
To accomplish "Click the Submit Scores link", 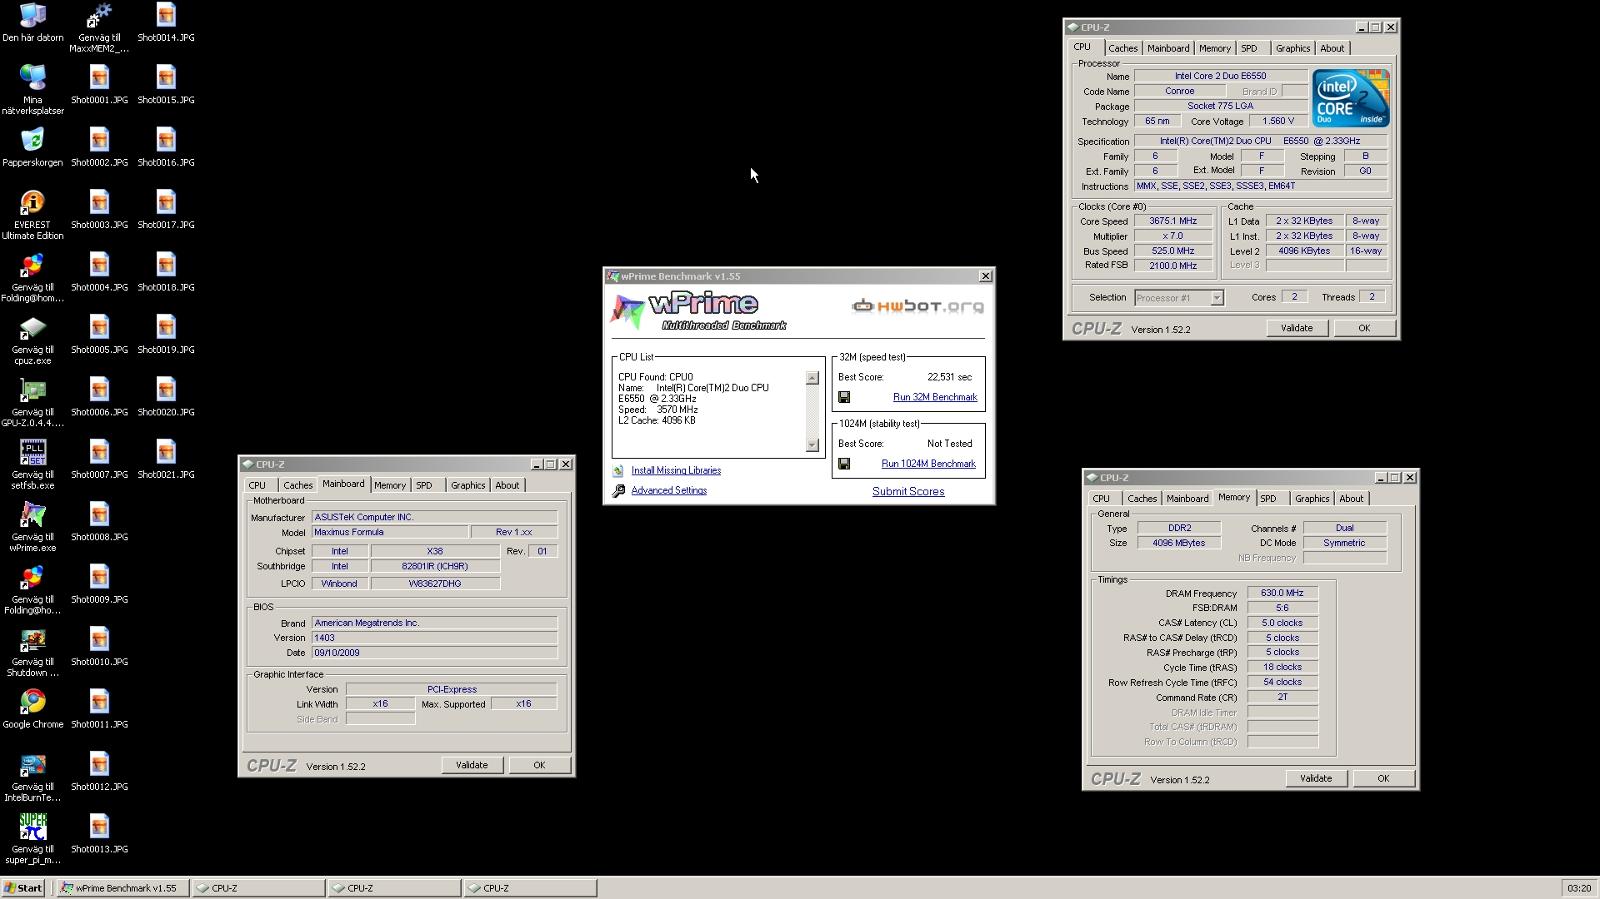I will pyautogui.click(x=908, y=492).
